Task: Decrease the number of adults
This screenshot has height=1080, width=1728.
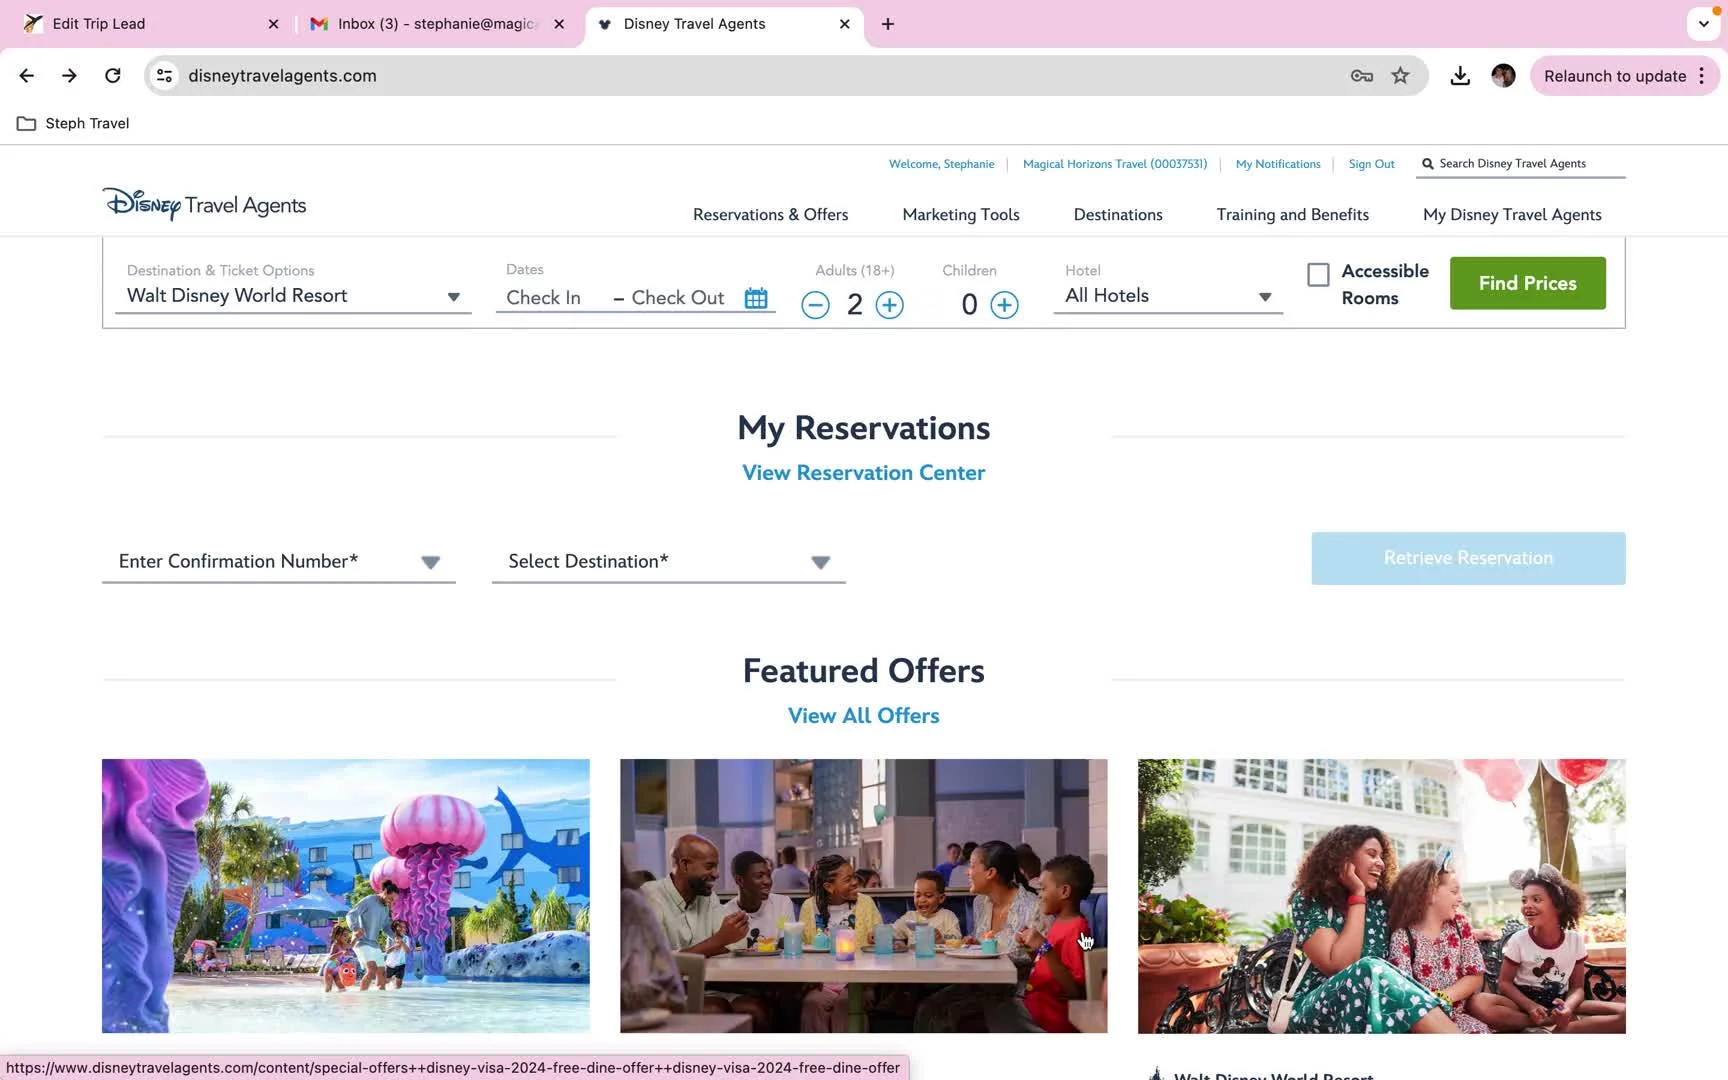Action: pos(815,305)
